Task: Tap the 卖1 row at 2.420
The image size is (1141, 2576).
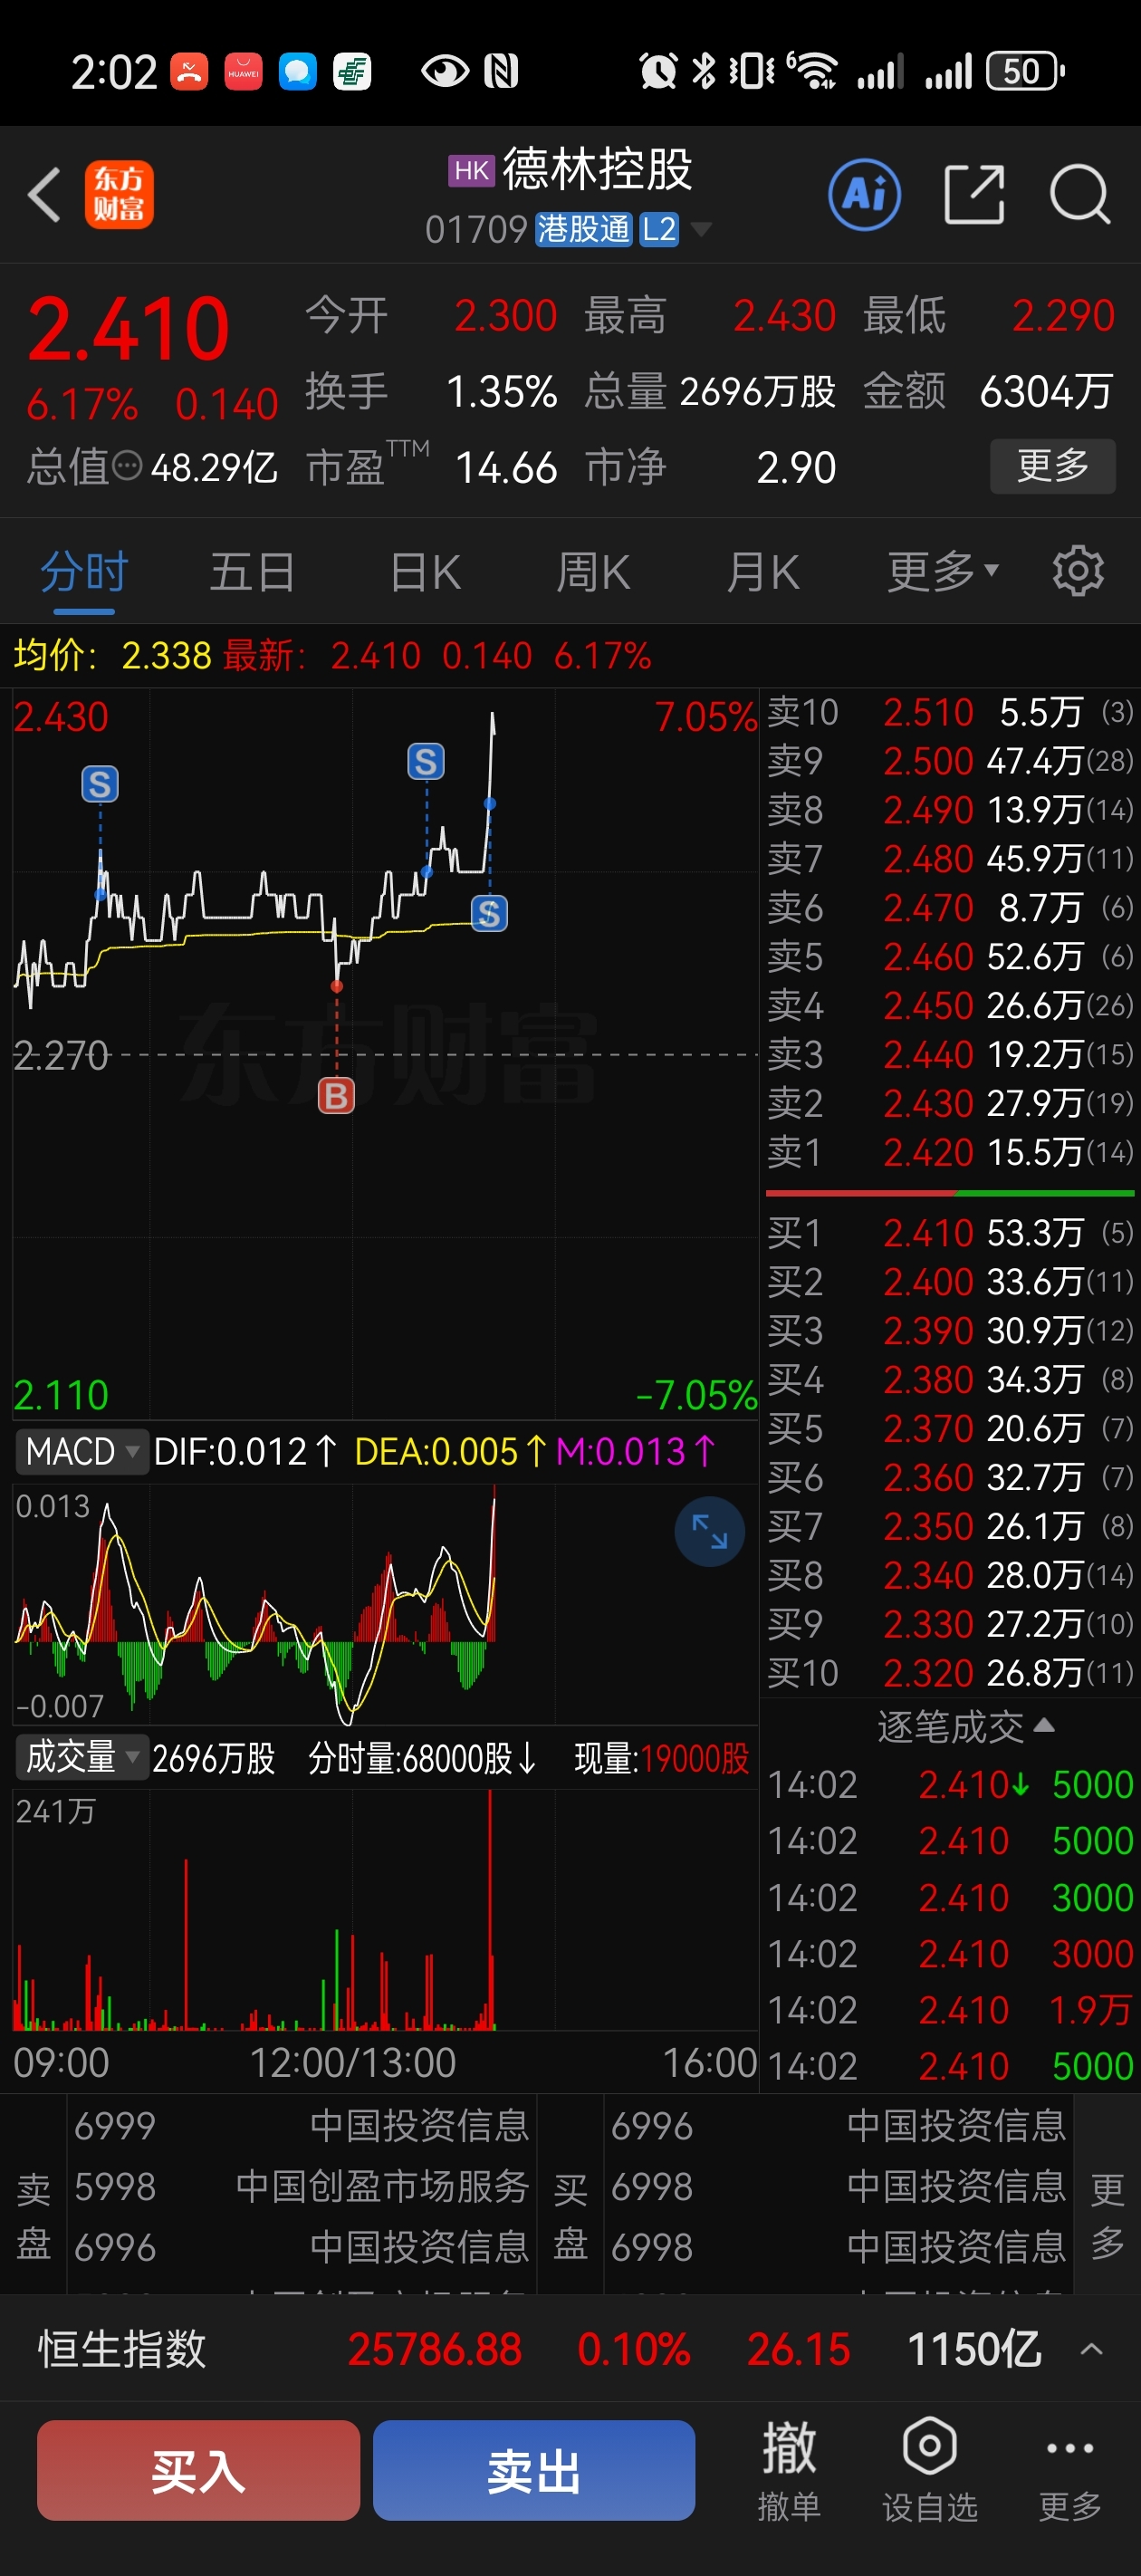Action: (x=950, y=1152)
